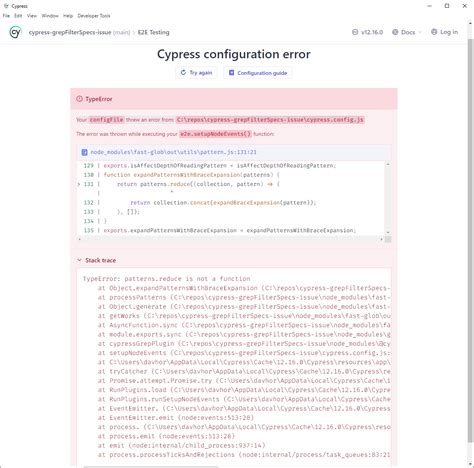This screenshot has height=468, width=474.
Task: Click the TypeError warning icon
Action: 79,99
